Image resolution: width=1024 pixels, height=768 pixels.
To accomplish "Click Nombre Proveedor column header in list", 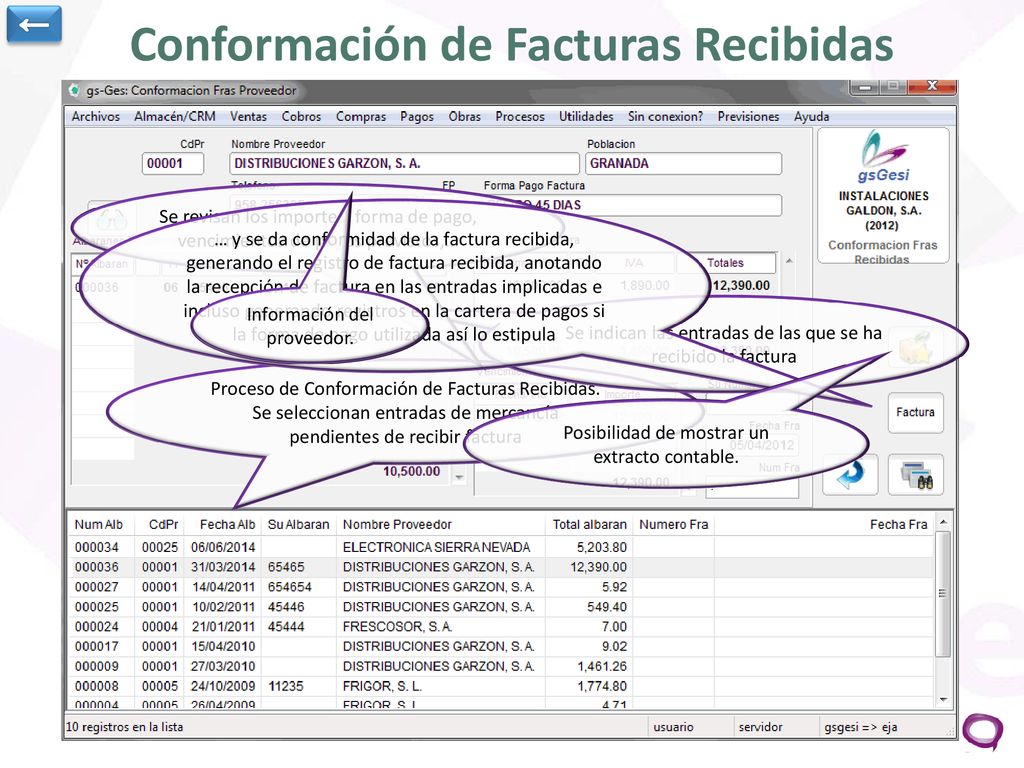I will (398, 524).
